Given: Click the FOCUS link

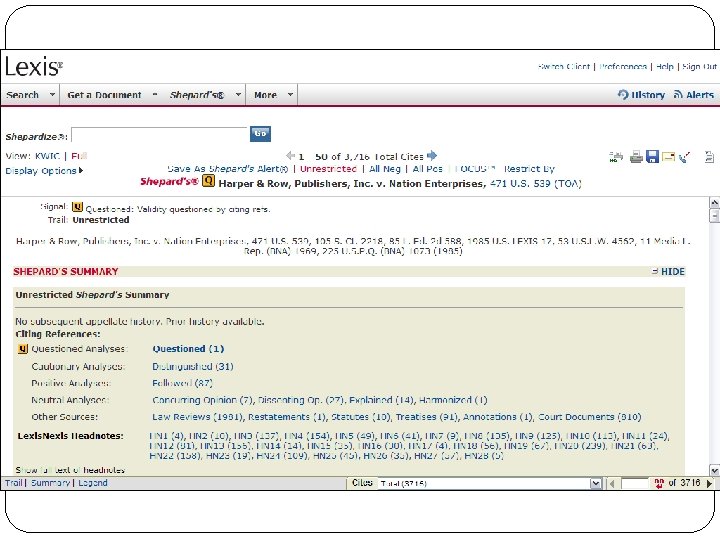Looking at the screenshot, I should click(475, 169).
